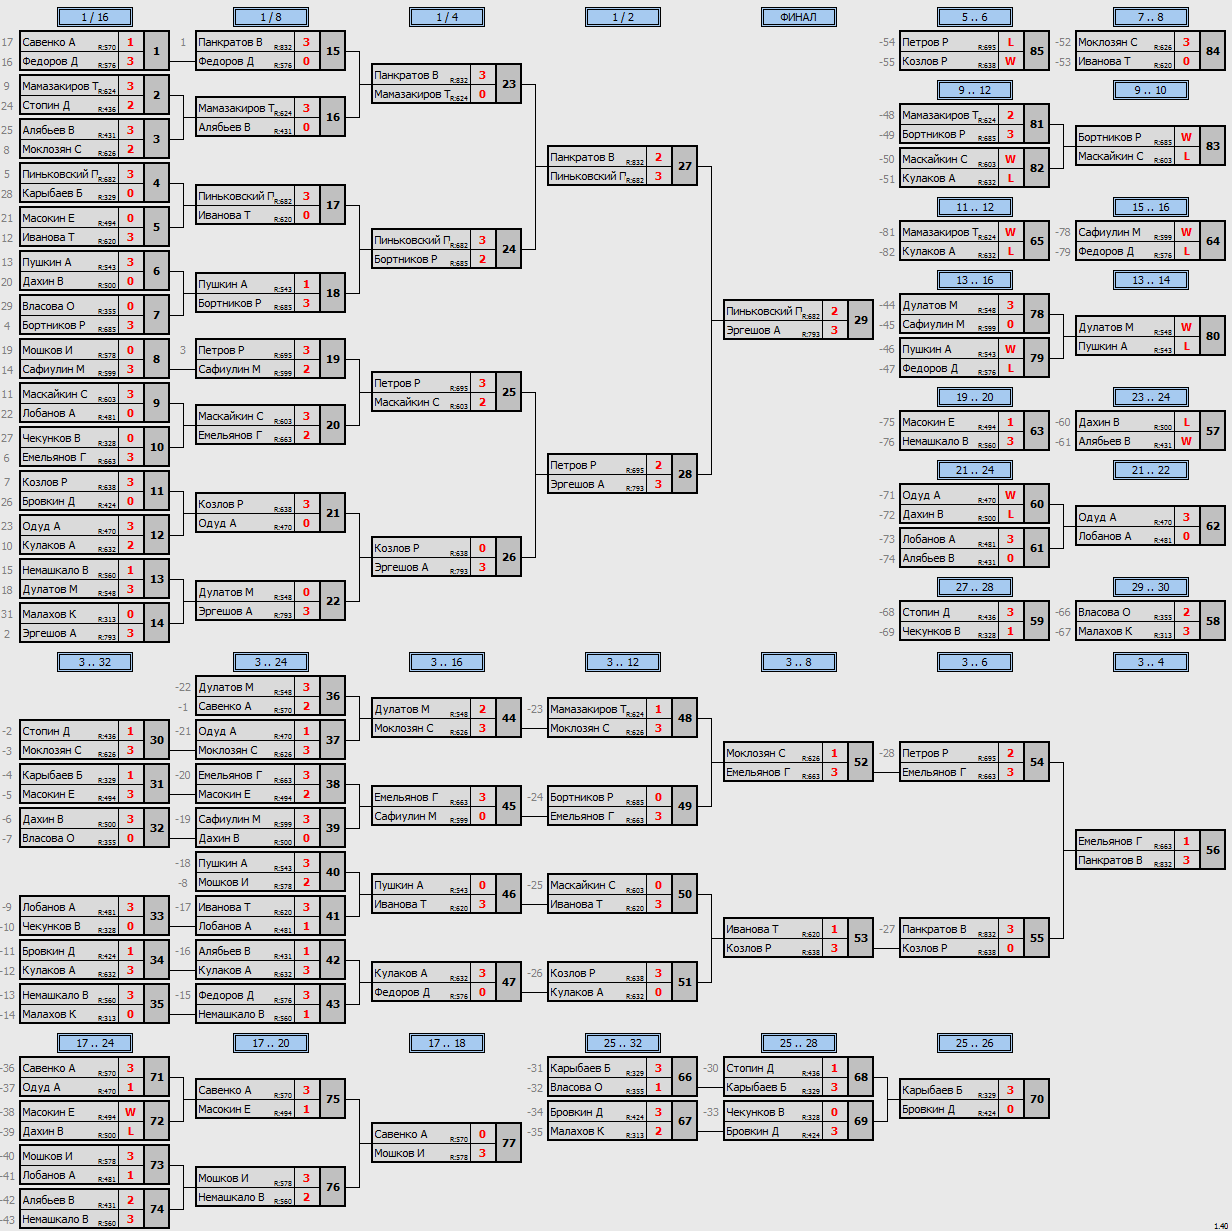The width and height of the screenshot is (1232, 1231).
Task: Click Бортников Р in match 83
Action: pyautogui.click(x=1109, y=137)
